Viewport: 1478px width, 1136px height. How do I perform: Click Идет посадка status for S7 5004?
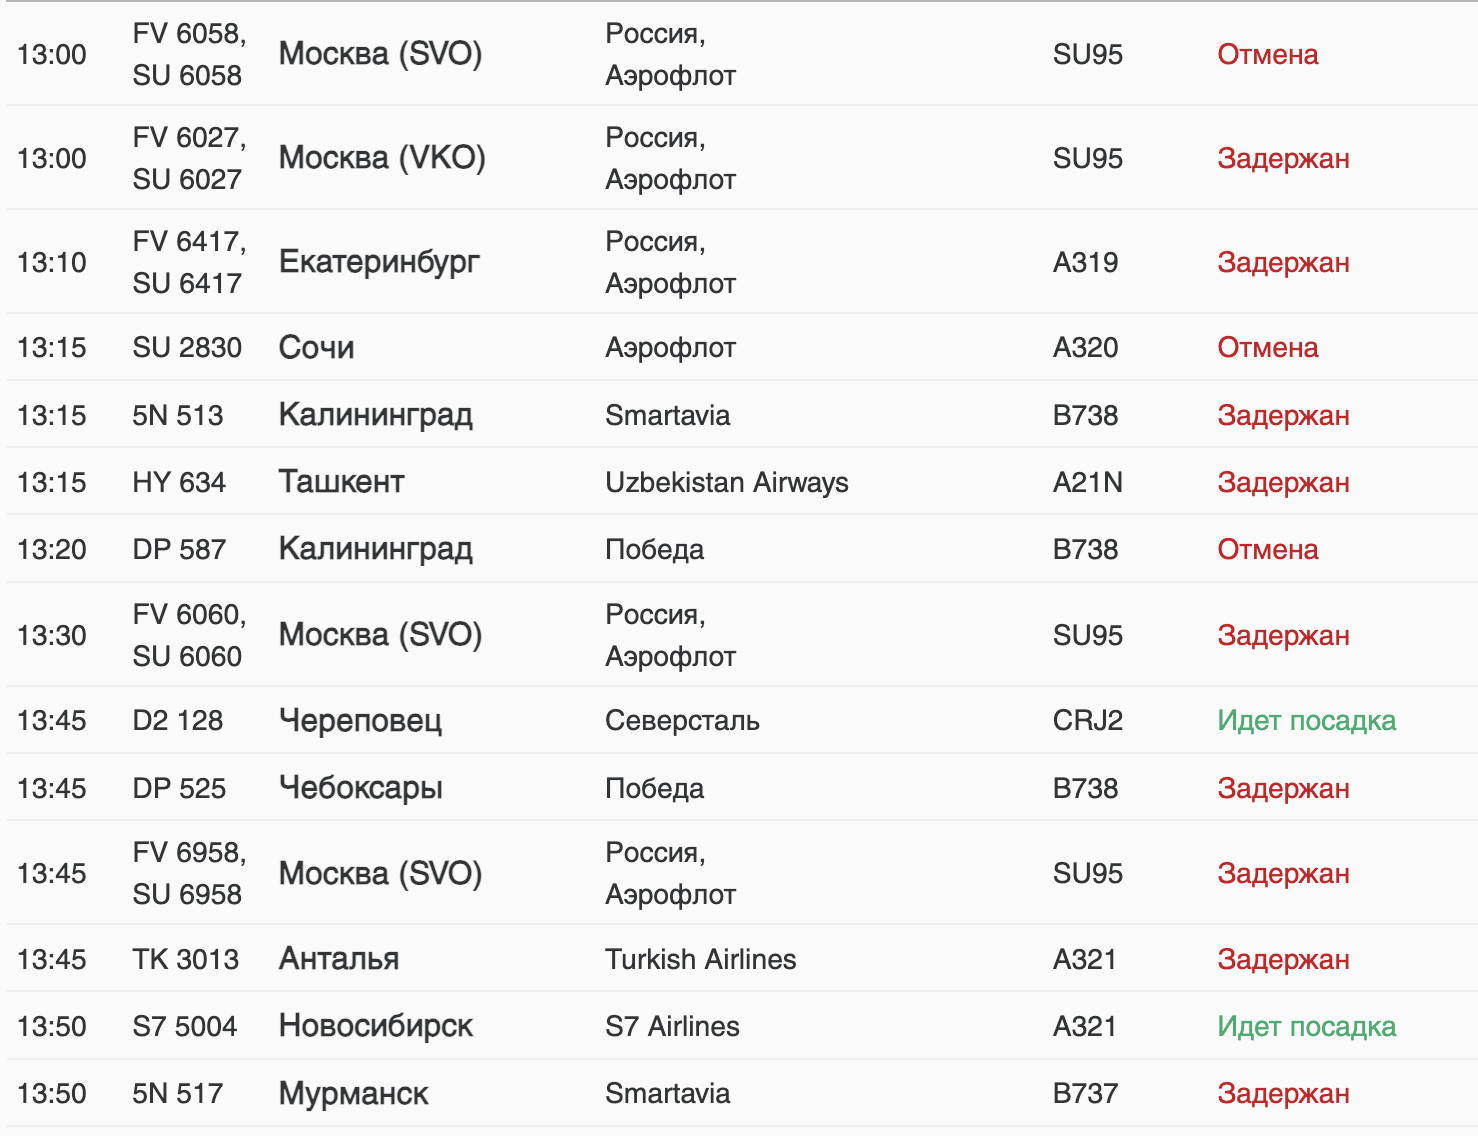point(1306,1026)
